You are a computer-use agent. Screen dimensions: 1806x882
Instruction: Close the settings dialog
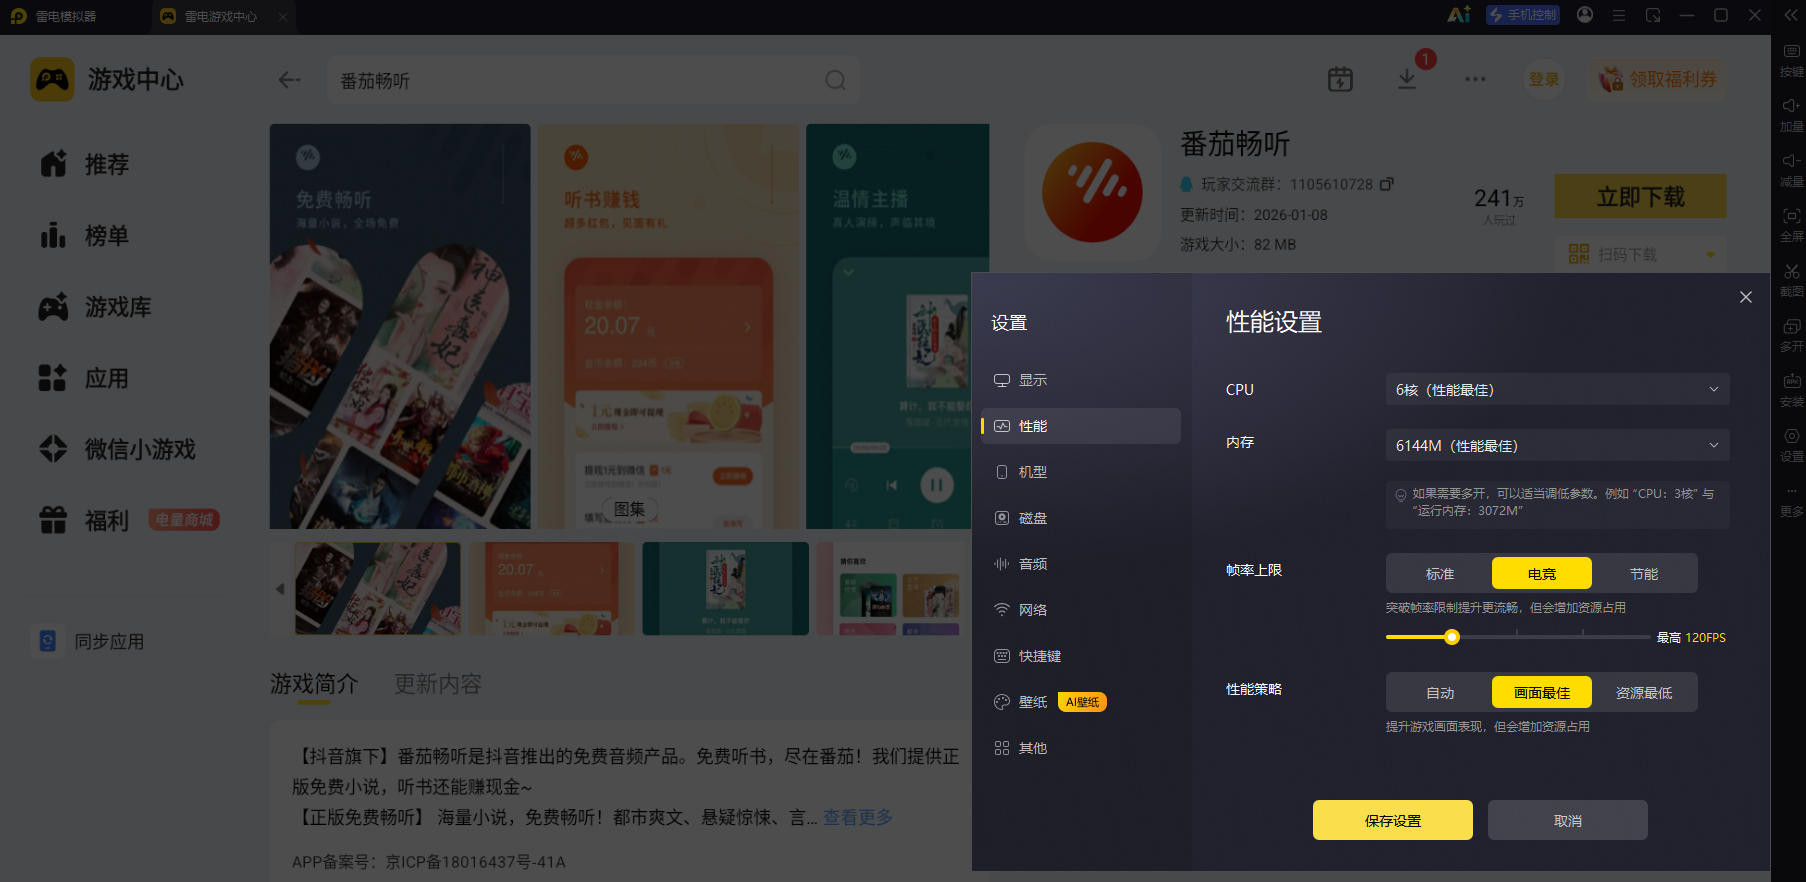pyautogui.click(x=1746, y=297)
